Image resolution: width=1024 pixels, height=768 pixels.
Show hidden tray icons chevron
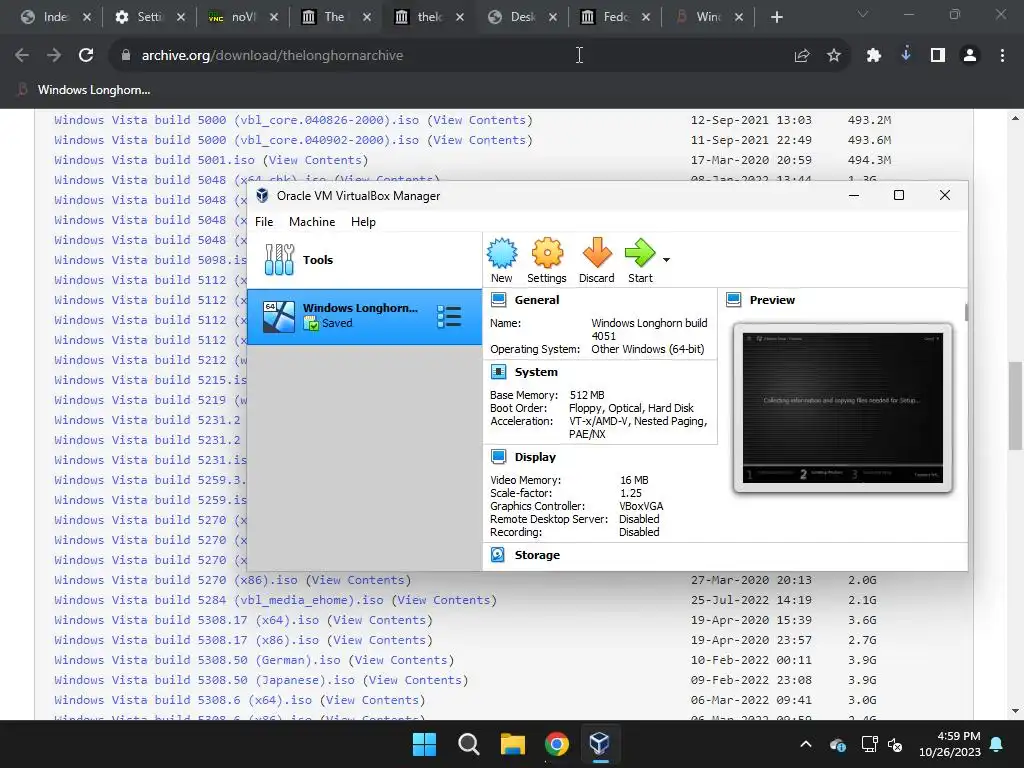click(x=806, y=744)
